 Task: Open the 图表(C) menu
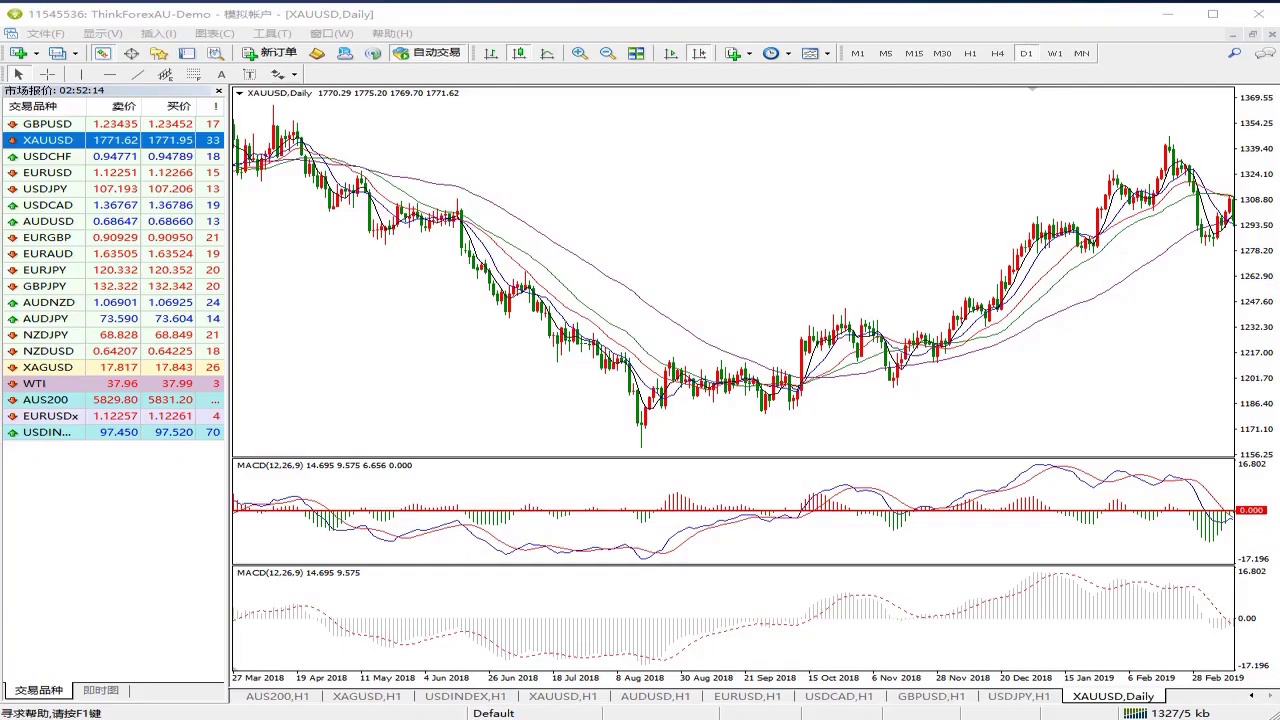tap(214, 33)
